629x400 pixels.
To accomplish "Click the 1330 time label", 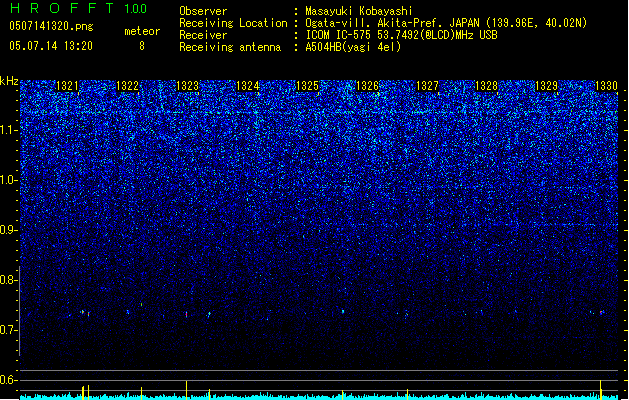I will coord(607,86).
